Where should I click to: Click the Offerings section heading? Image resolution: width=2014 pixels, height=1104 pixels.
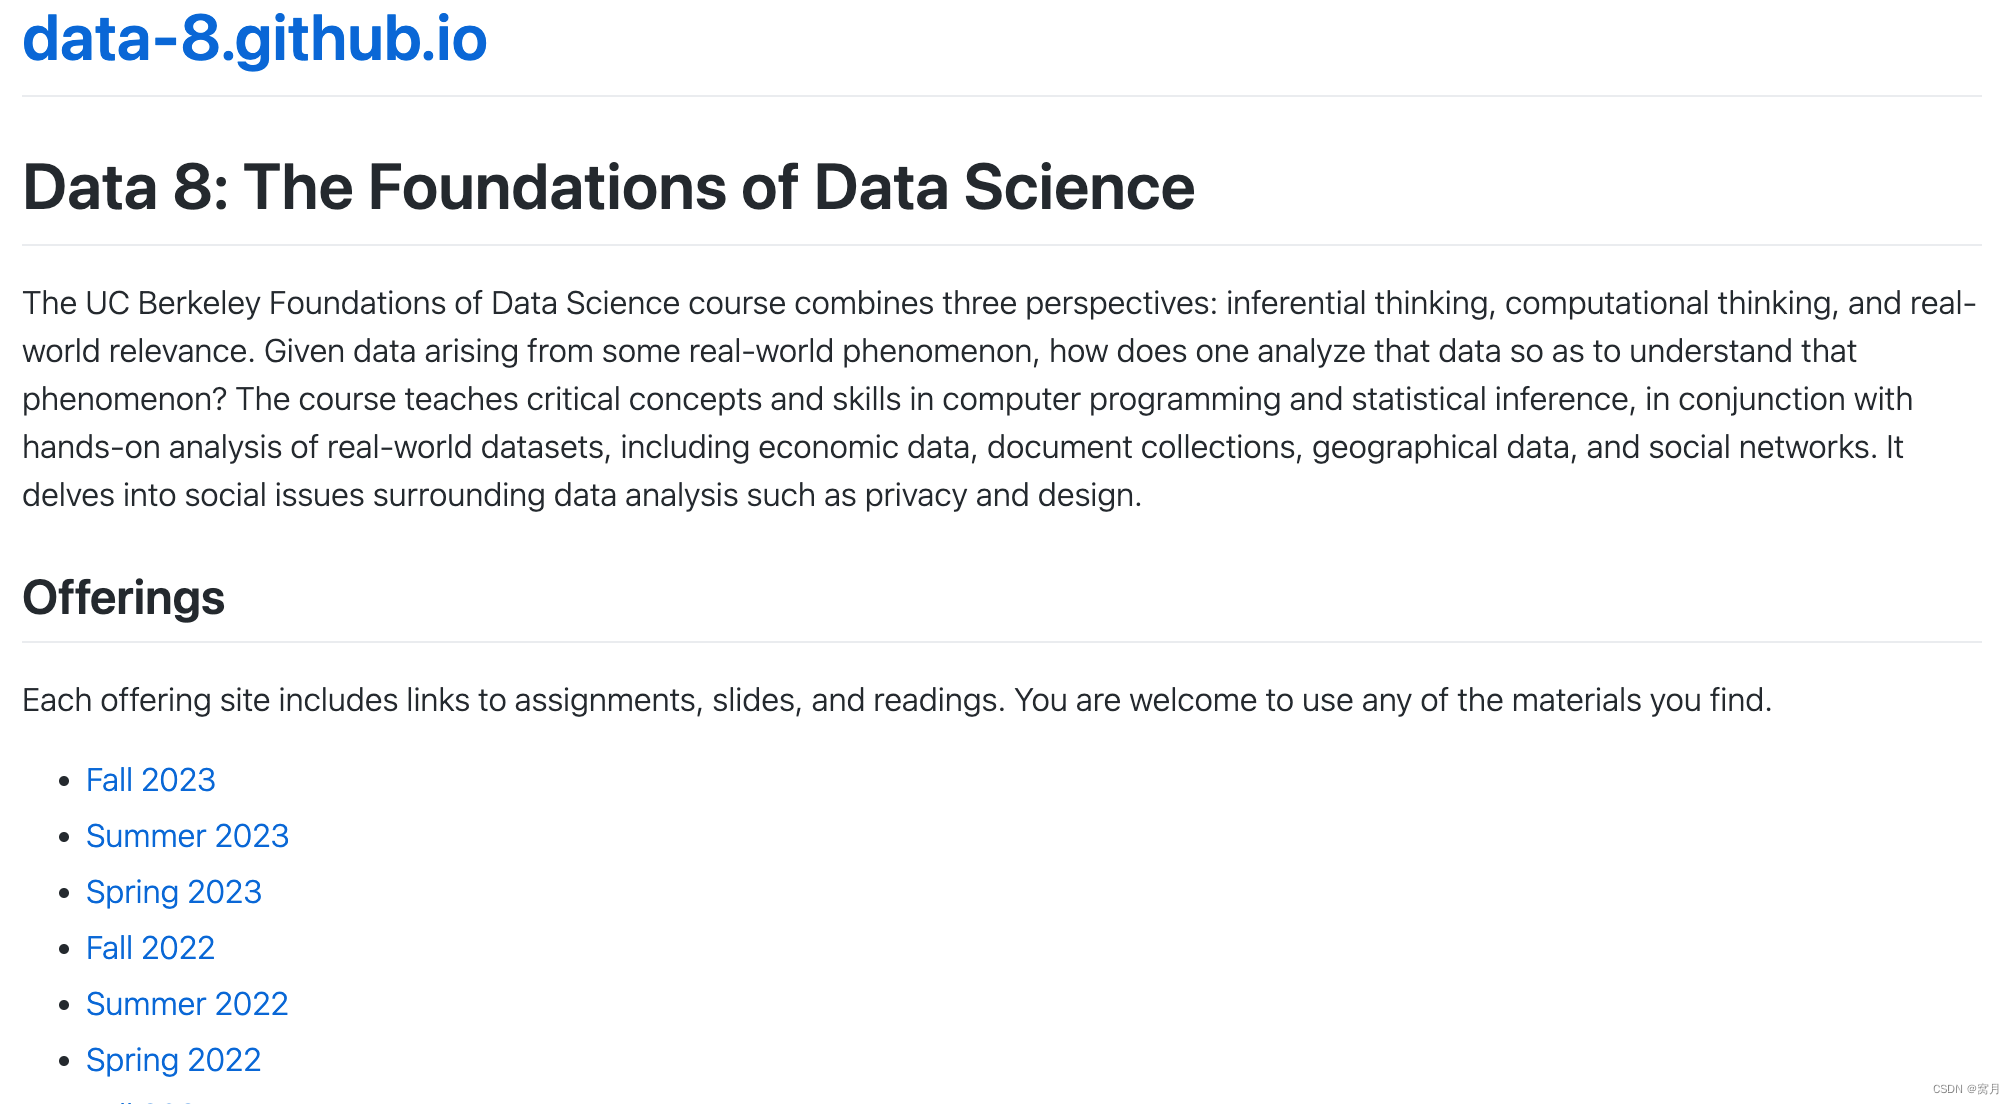[123, 598]
